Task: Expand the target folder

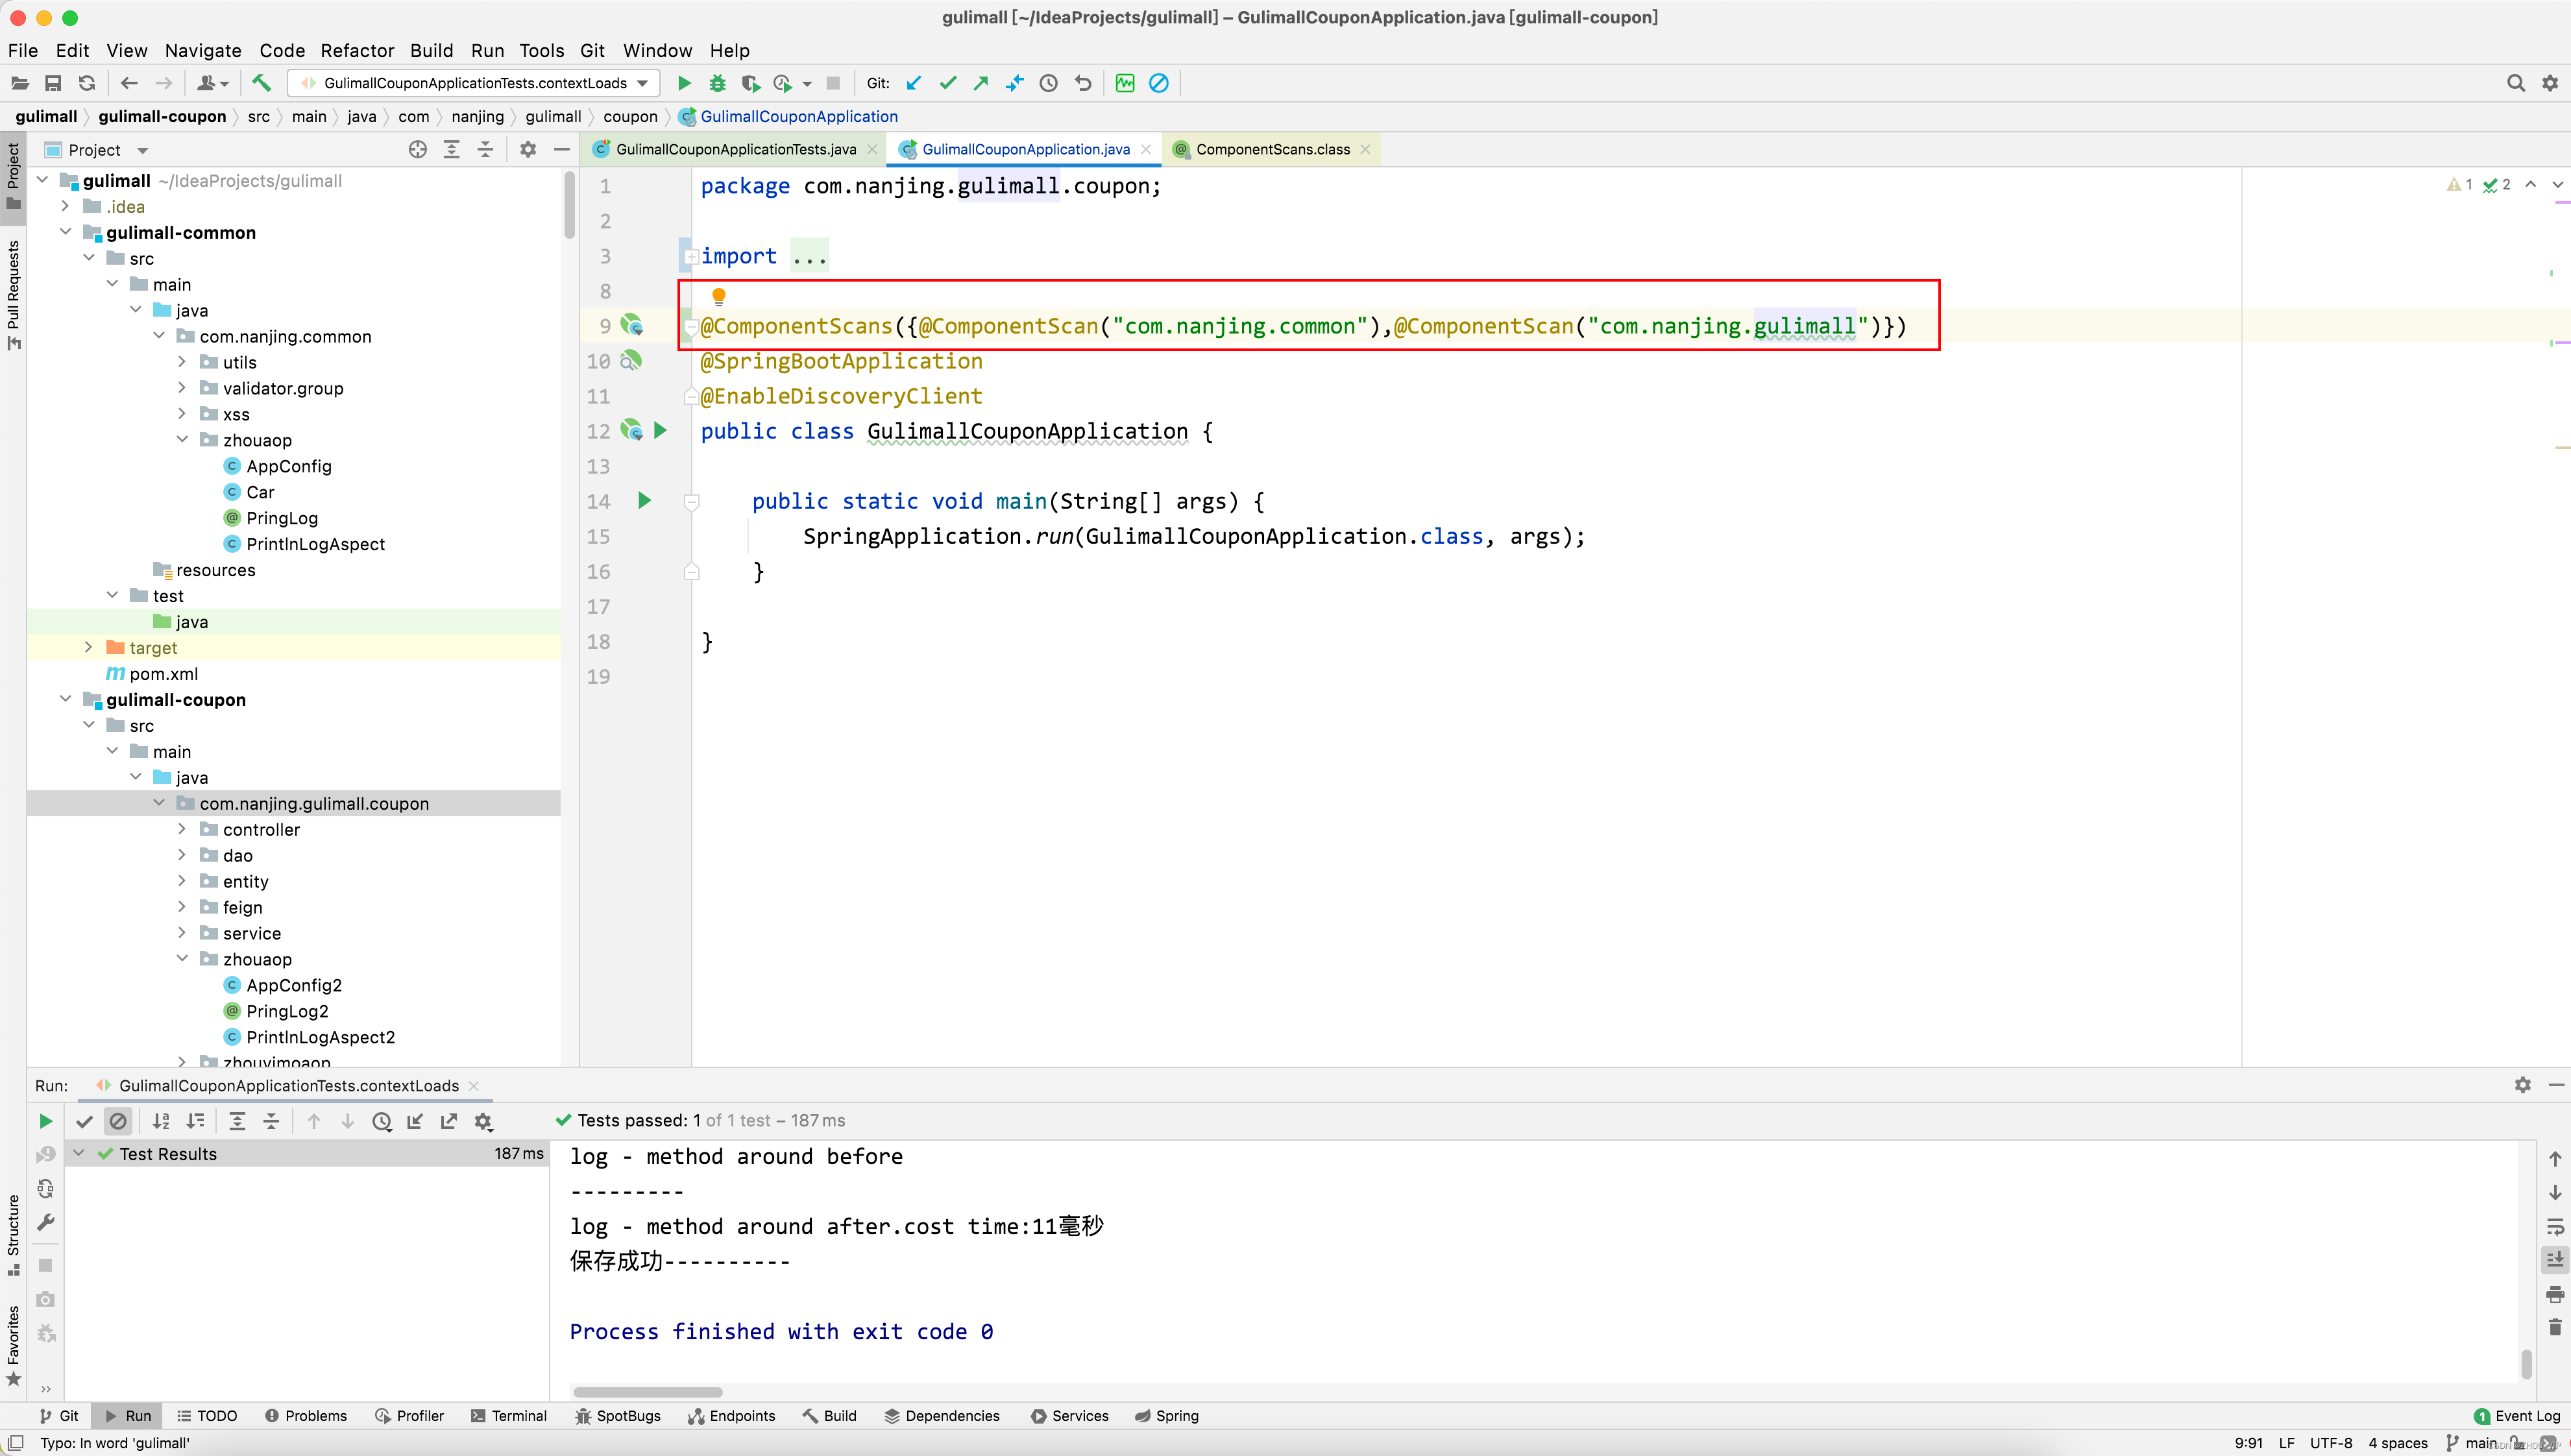Action: click(88, 648)
